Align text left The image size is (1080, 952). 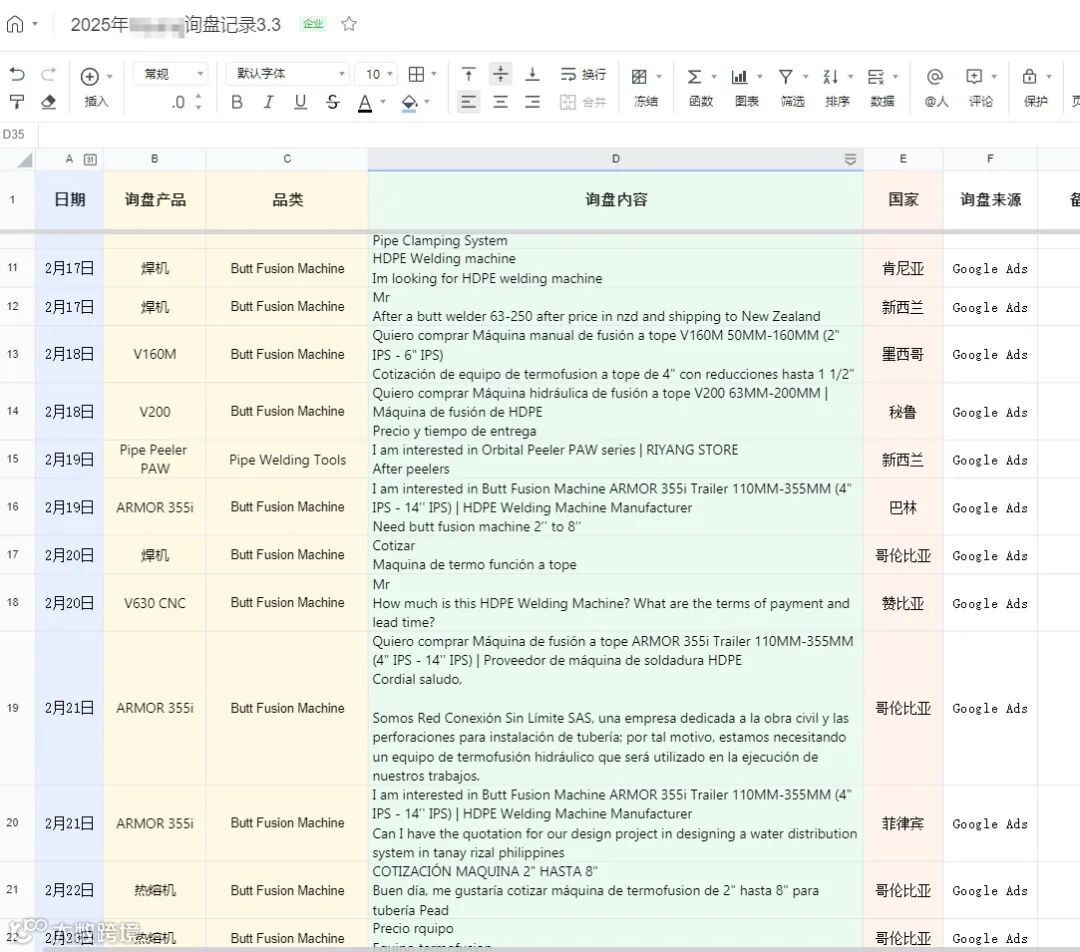coord(468,103)
